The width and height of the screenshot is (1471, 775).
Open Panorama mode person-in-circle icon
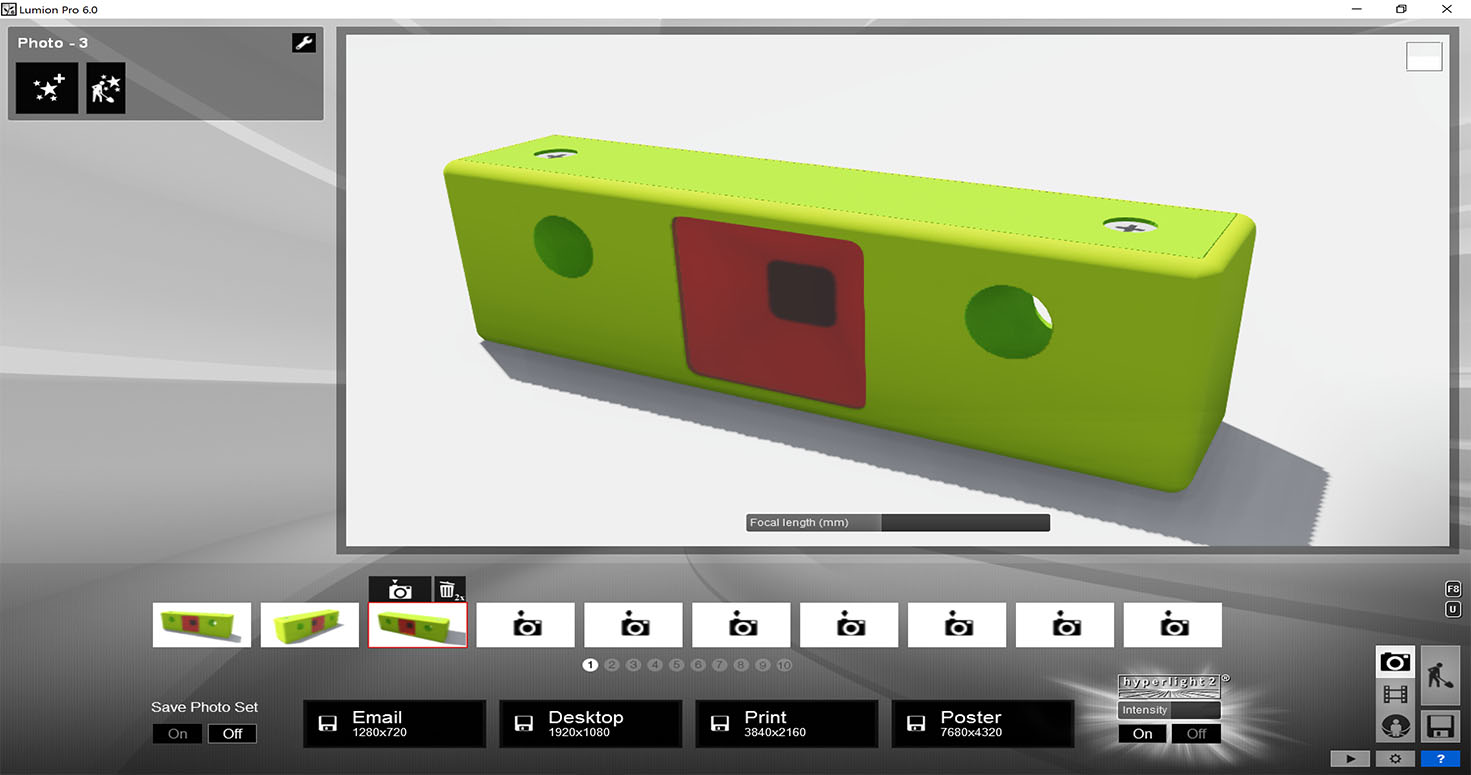[1395, 726]
